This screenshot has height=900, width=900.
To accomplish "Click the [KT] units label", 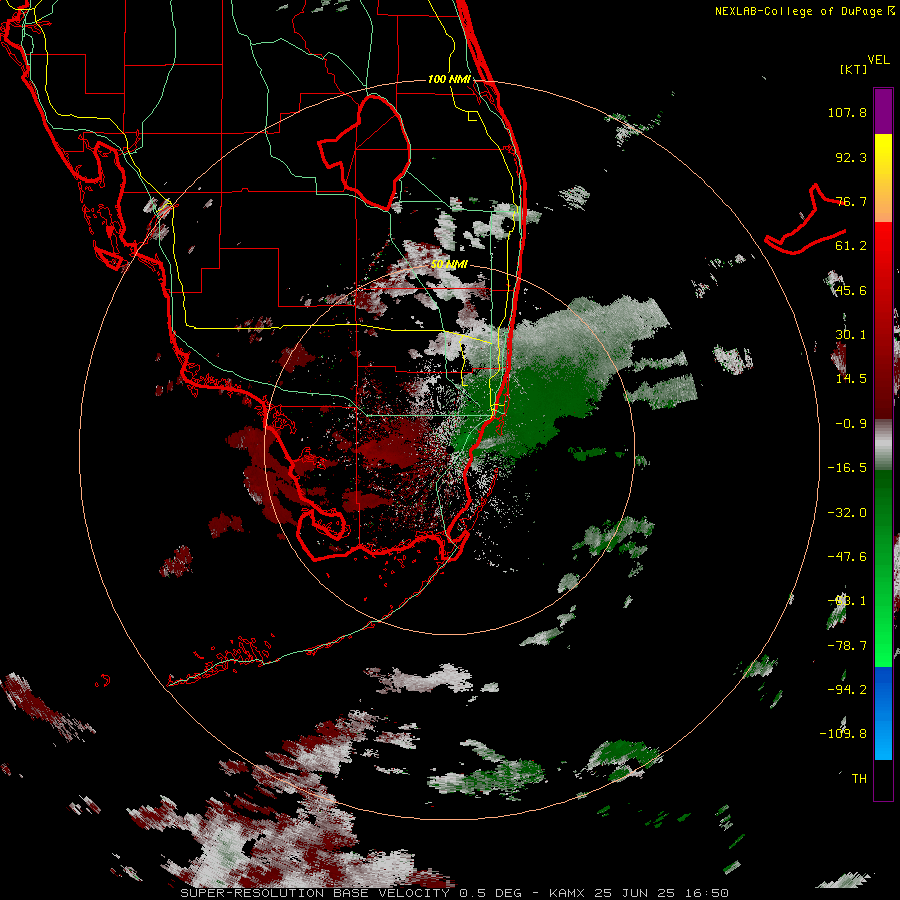I will tap(854, 69).
